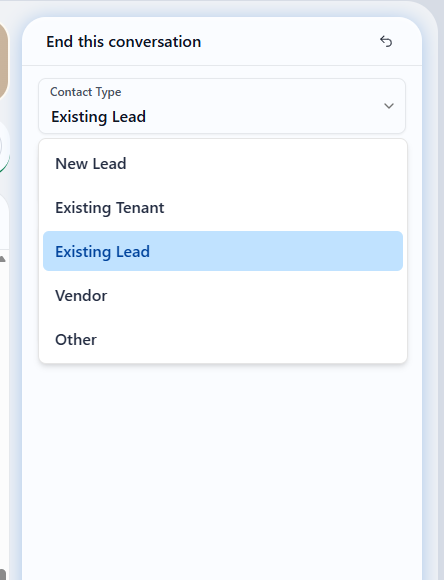Screen dimensions: 444x580
Task: Open the Contact Type combo box
Action: point(222,106)
